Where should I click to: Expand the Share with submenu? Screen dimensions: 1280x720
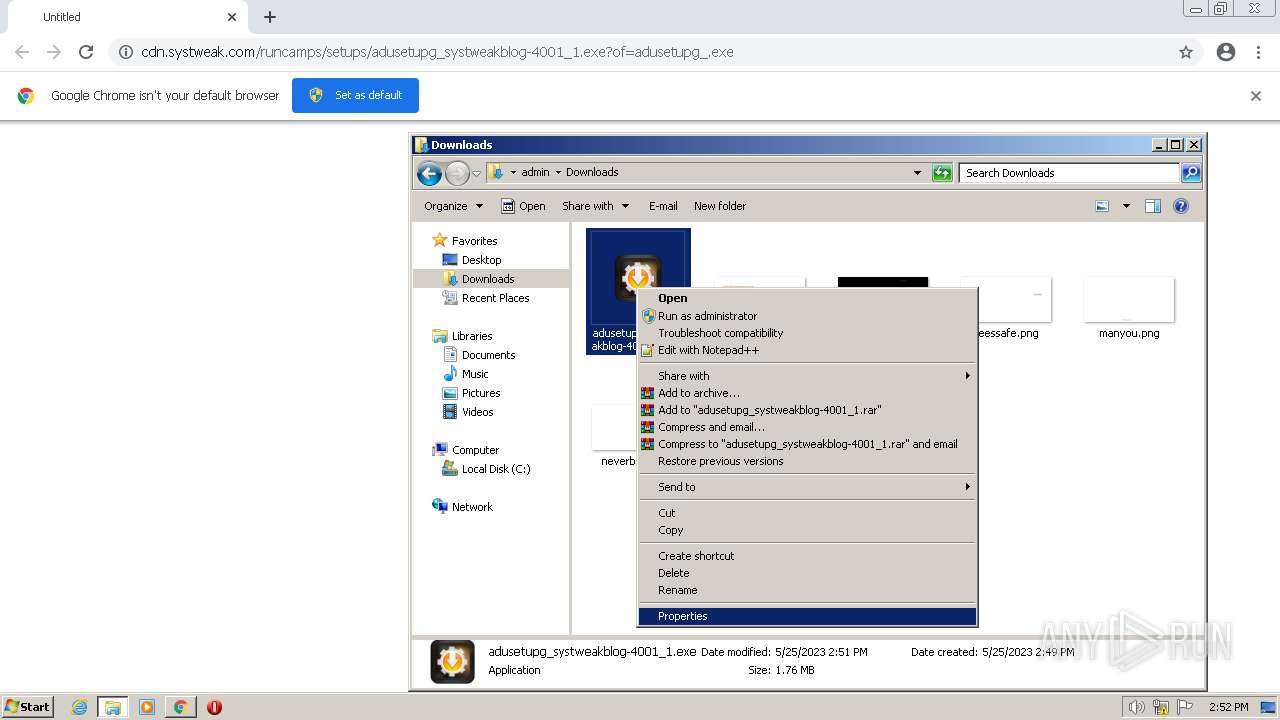(807, 376)
